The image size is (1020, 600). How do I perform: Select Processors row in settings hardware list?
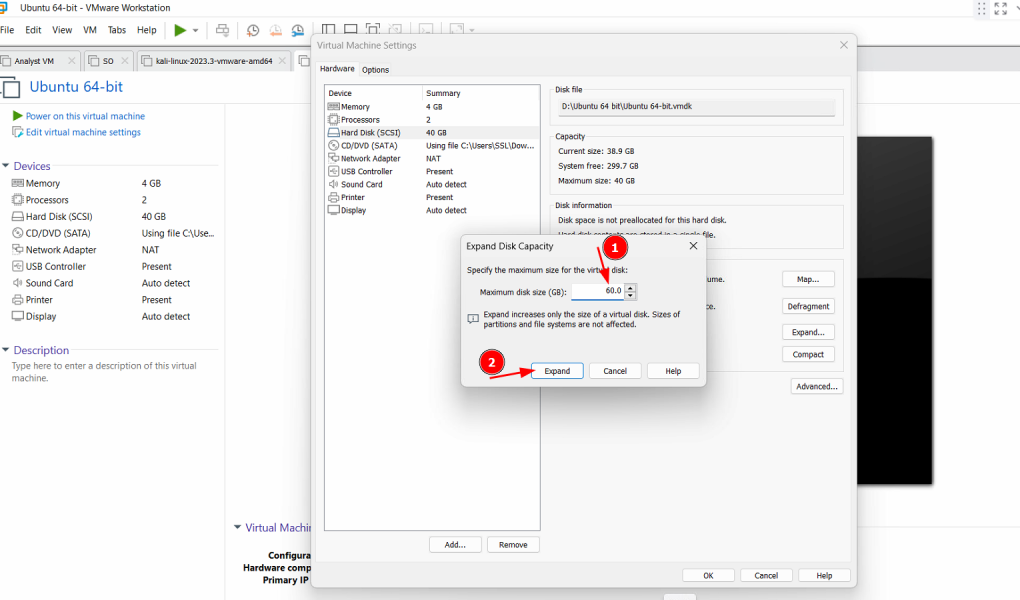click(x=432, y=120)
